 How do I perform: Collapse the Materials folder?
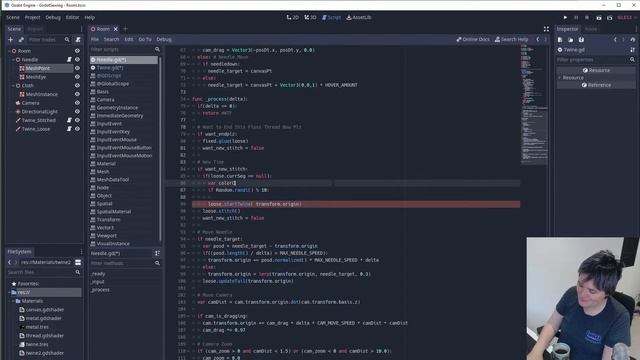coord(13,301)
